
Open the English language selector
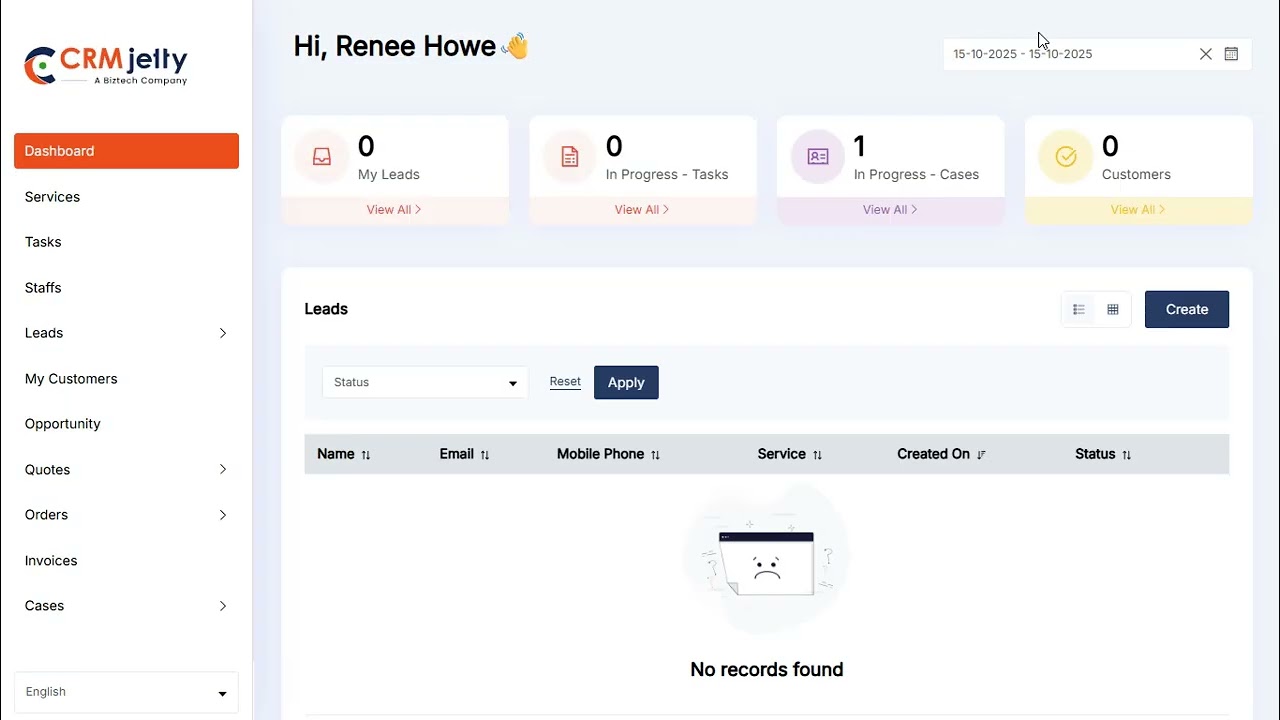tap(126, 692)
